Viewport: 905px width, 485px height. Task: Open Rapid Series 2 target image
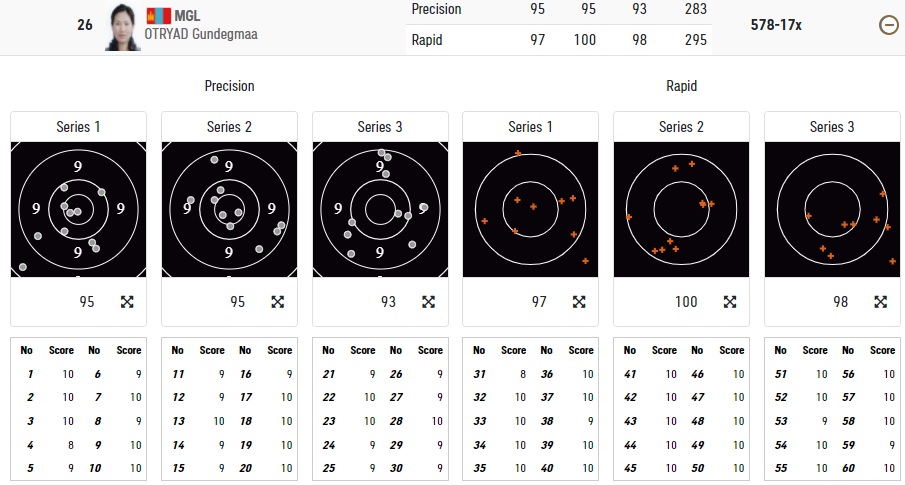(681, 209)
